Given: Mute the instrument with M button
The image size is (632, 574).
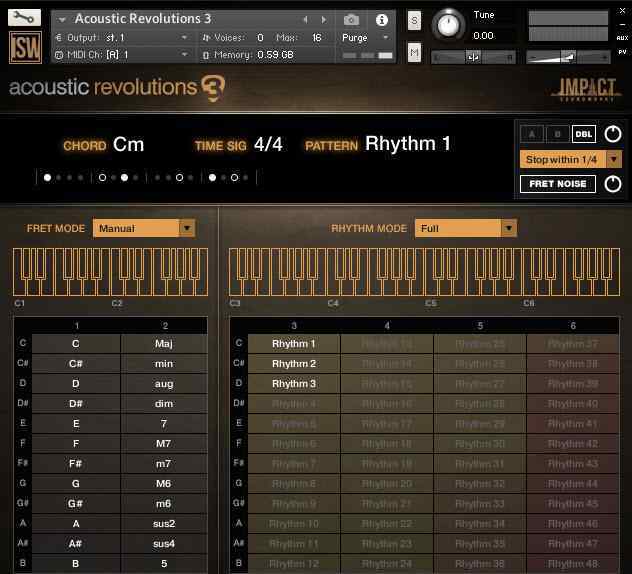Looking at the screenshot, I should click(x=414, y=52).
